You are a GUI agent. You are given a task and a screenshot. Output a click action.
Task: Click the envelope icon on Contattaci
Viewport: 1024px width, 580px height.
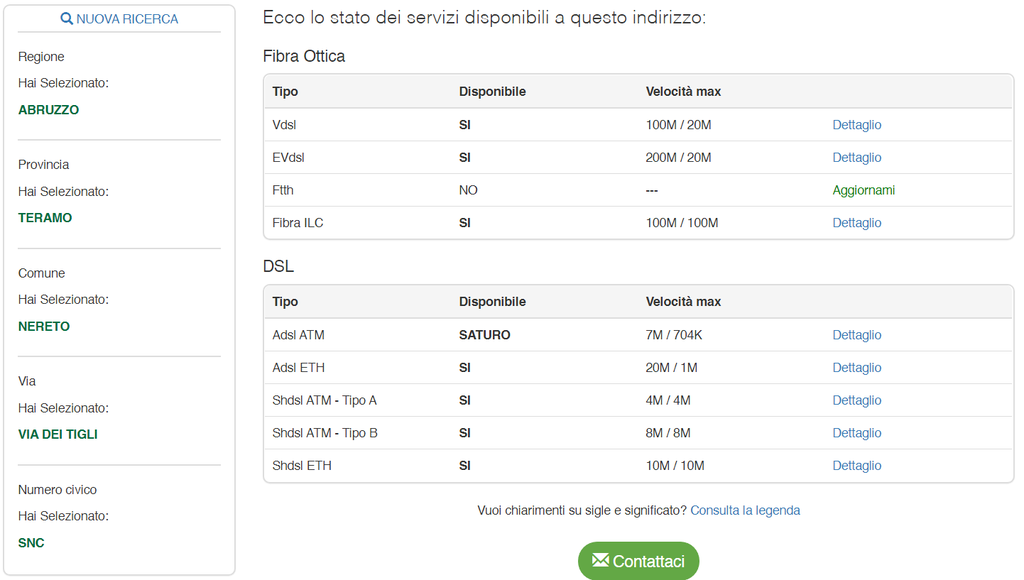coord(600,560)
